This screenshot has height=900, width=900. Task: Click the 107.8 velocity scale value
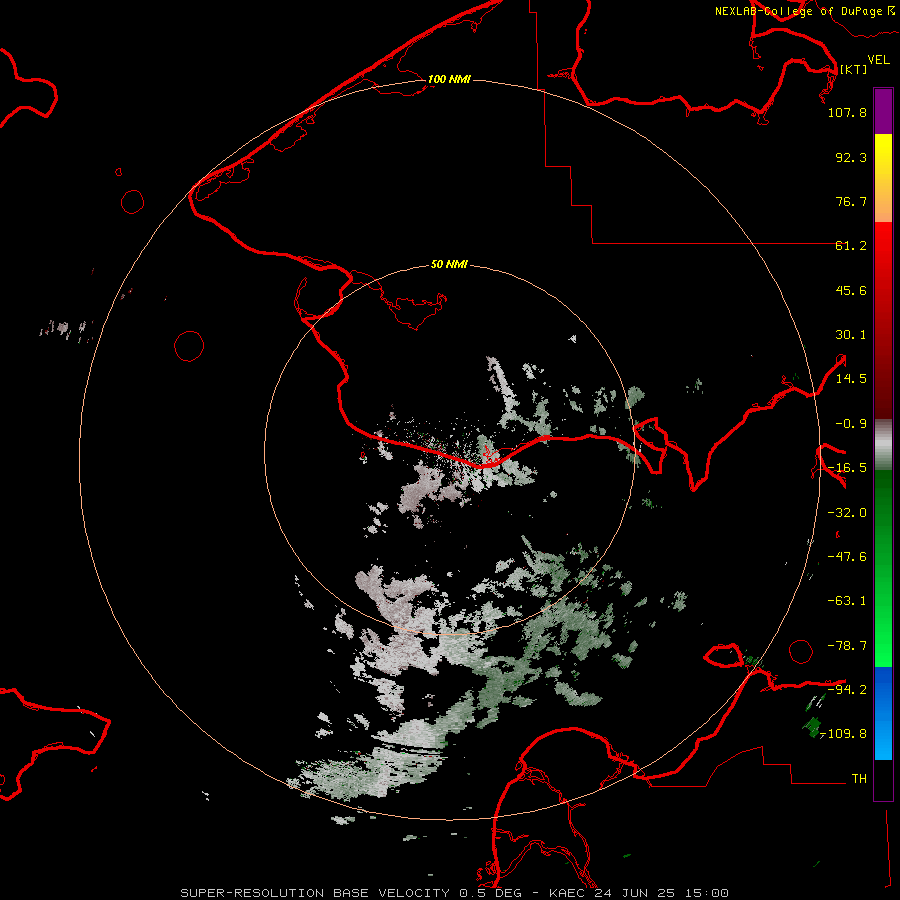847,112
